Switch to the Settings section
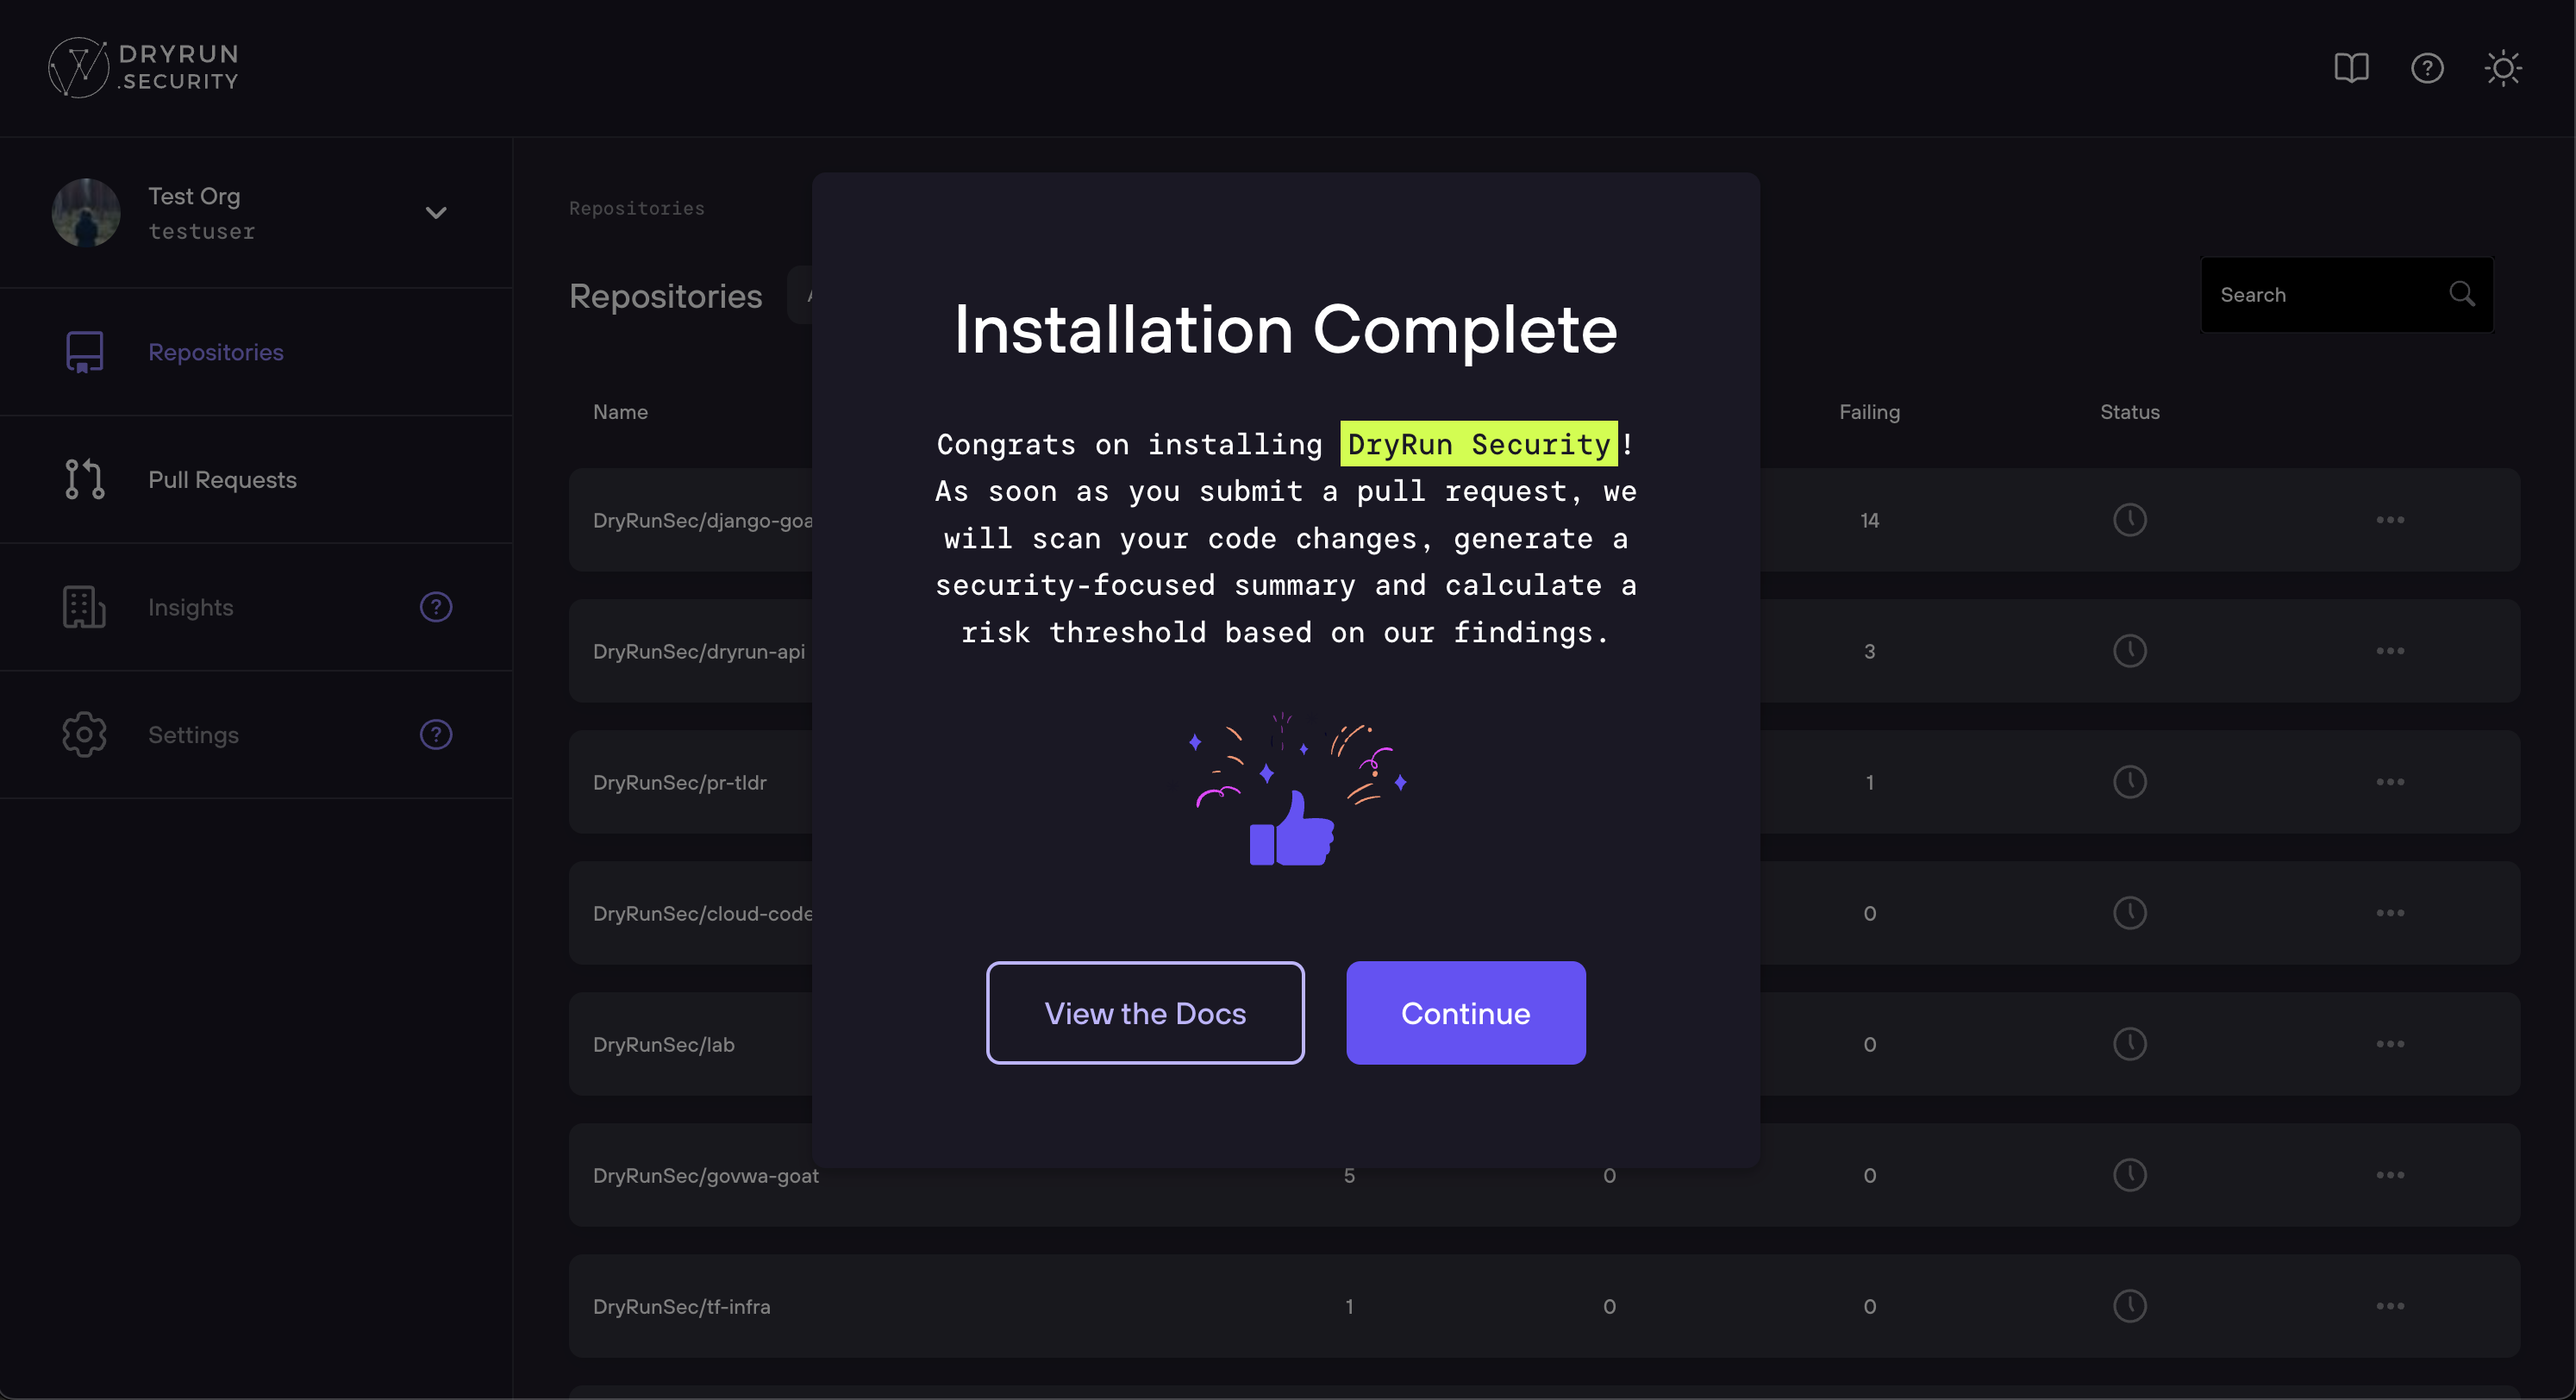 click(x=193, y=734)
